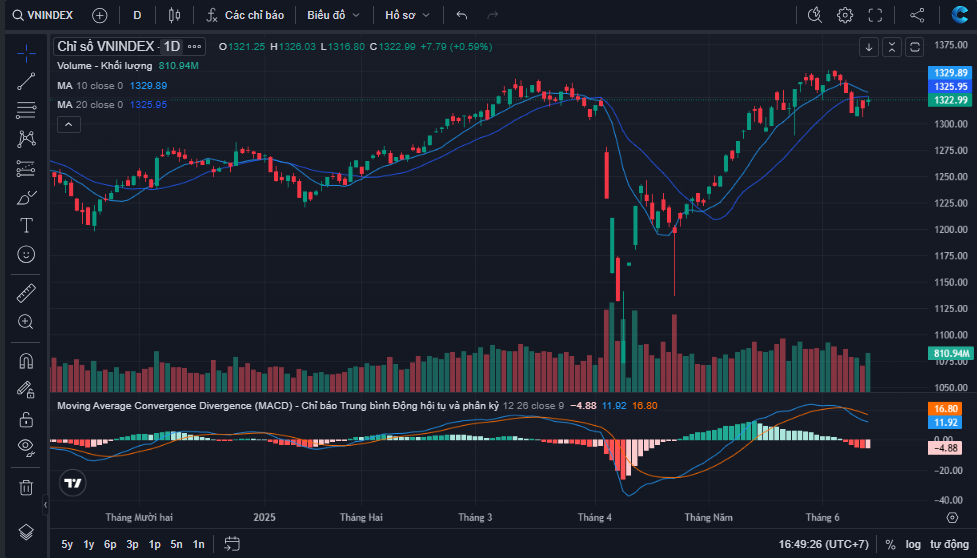The width and height of the screenshot is (977, 558).
Task: Expand the Hồ sơ dropdown
Action: click(407, 15)
